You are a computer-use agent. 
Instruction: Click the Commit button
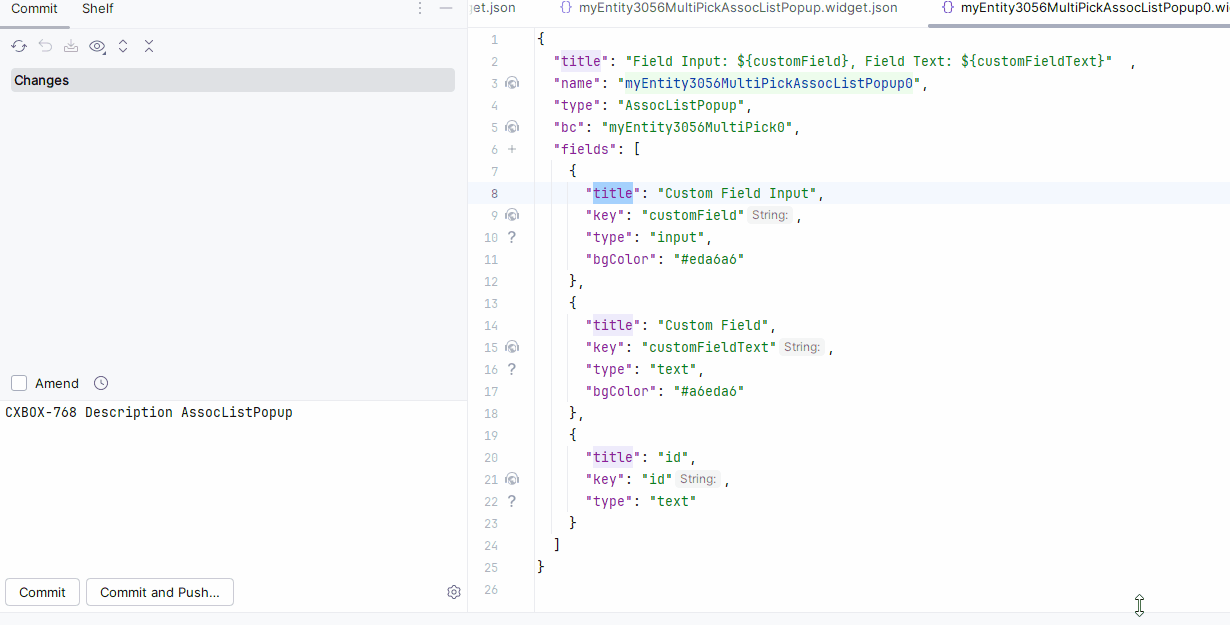(x=42, y=592)
